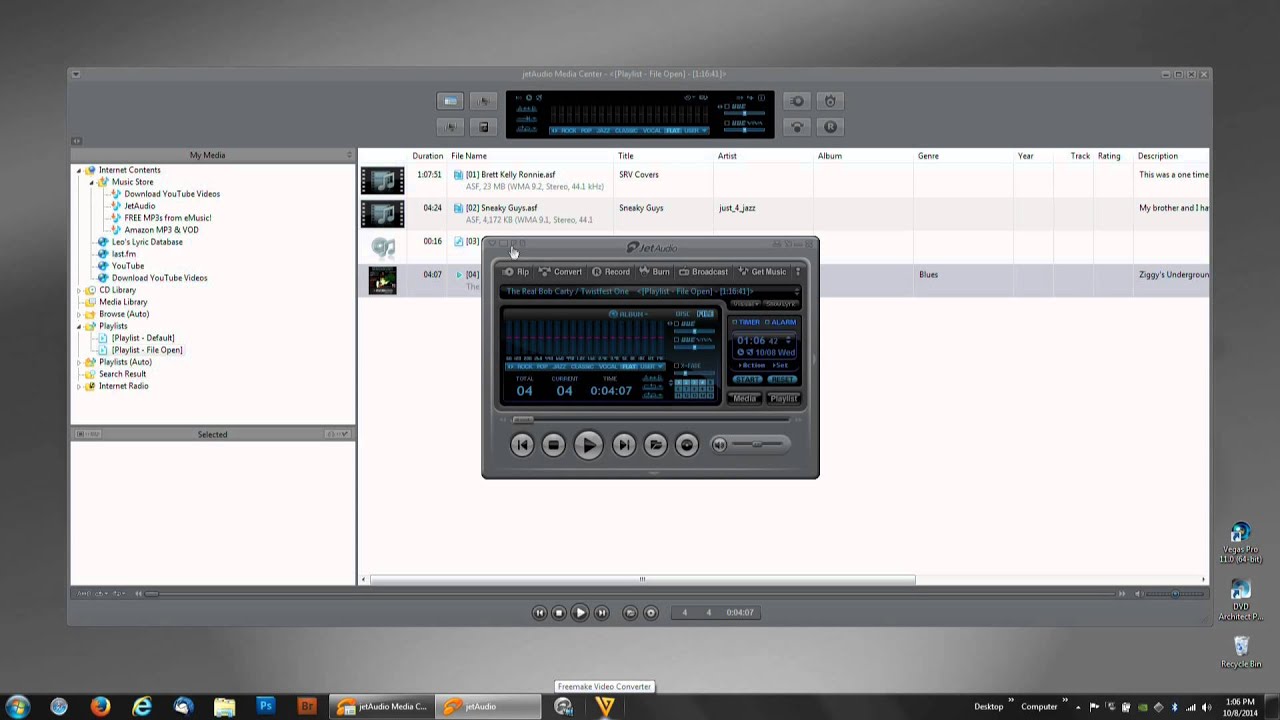1280x720 pixels.
Task: Click the Media button in mini player
Action: point(745,398)
